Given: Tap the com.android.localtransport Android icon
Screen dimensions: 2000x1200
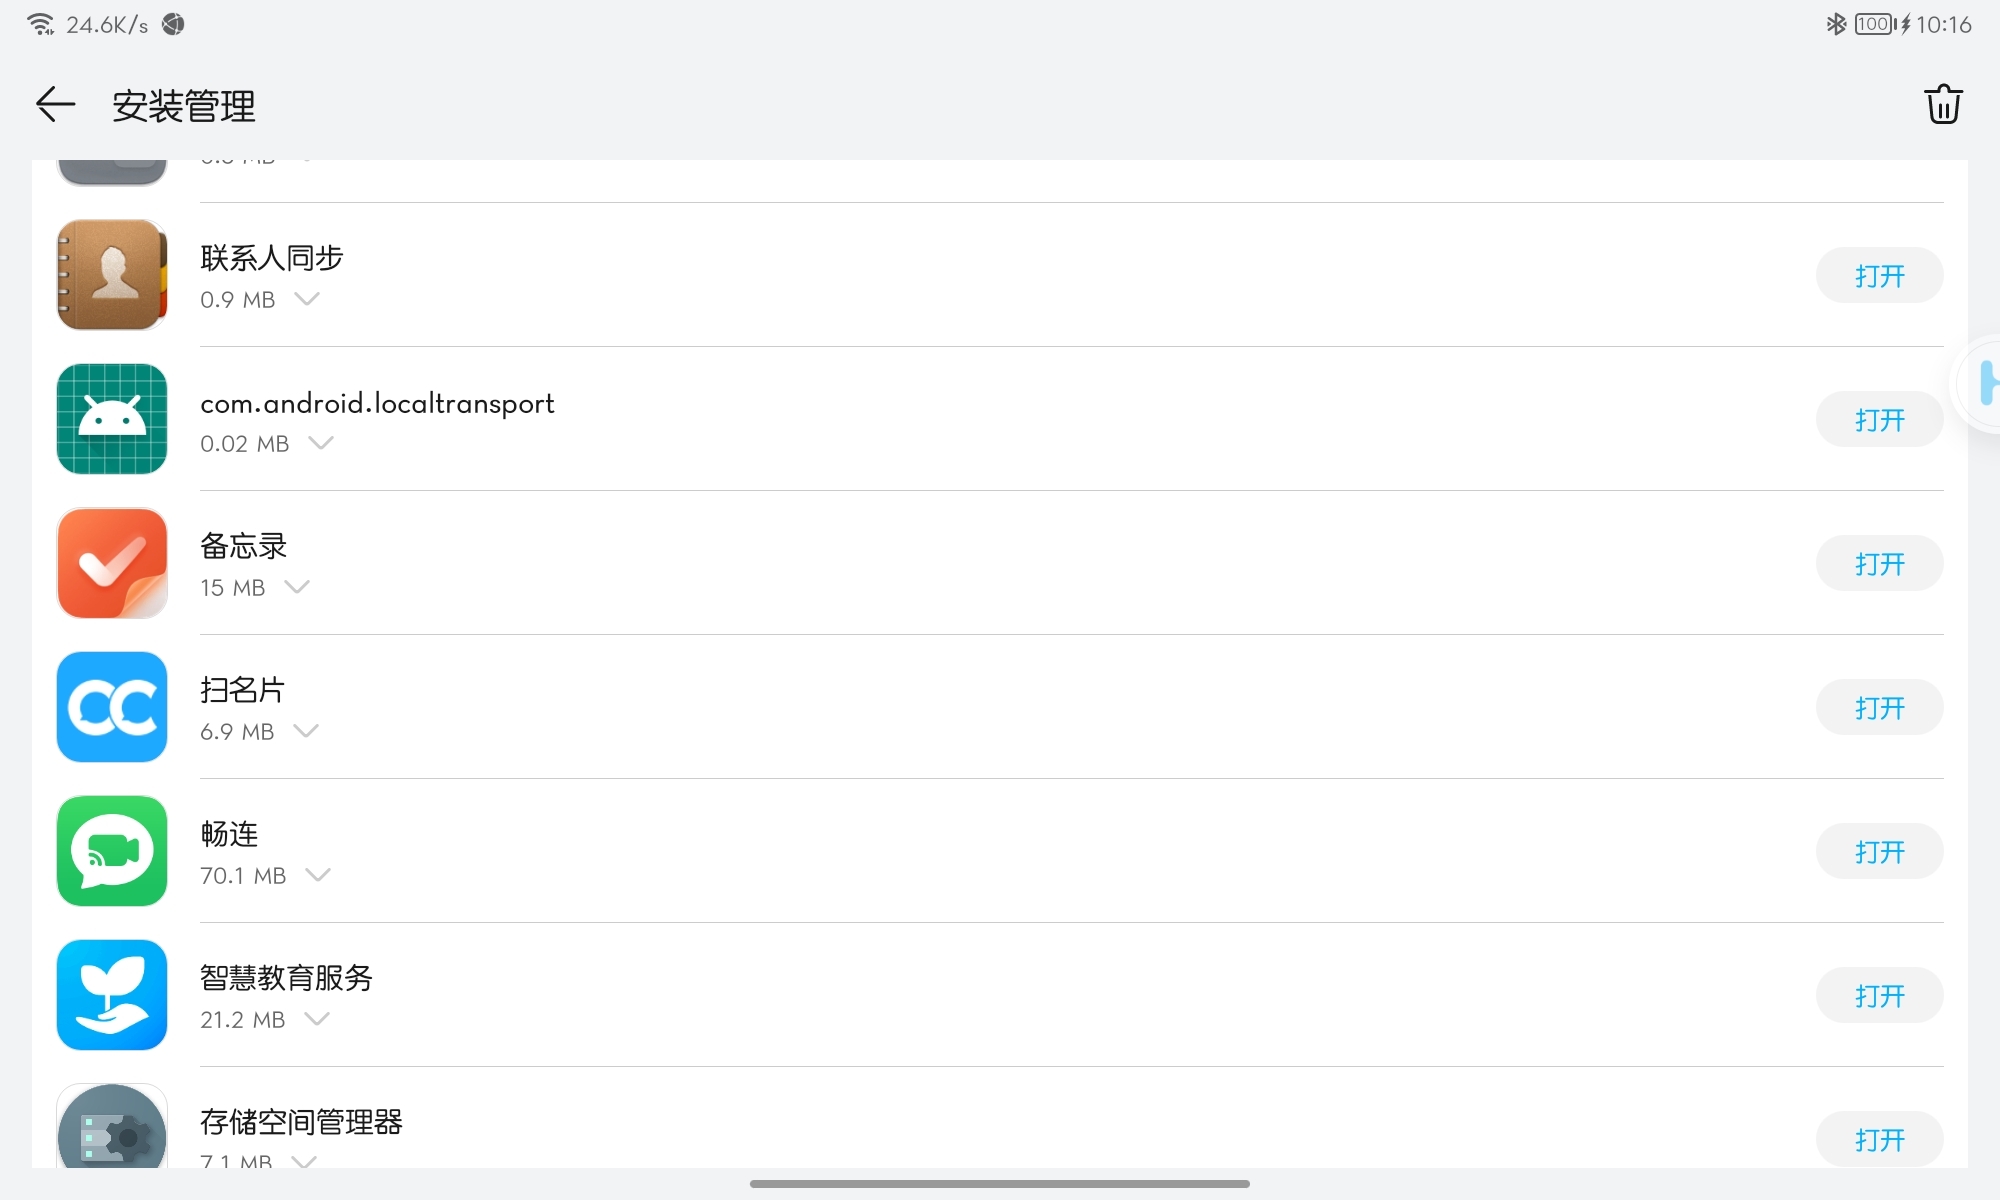Looking at the screenshot, I should tap(112, 419).
